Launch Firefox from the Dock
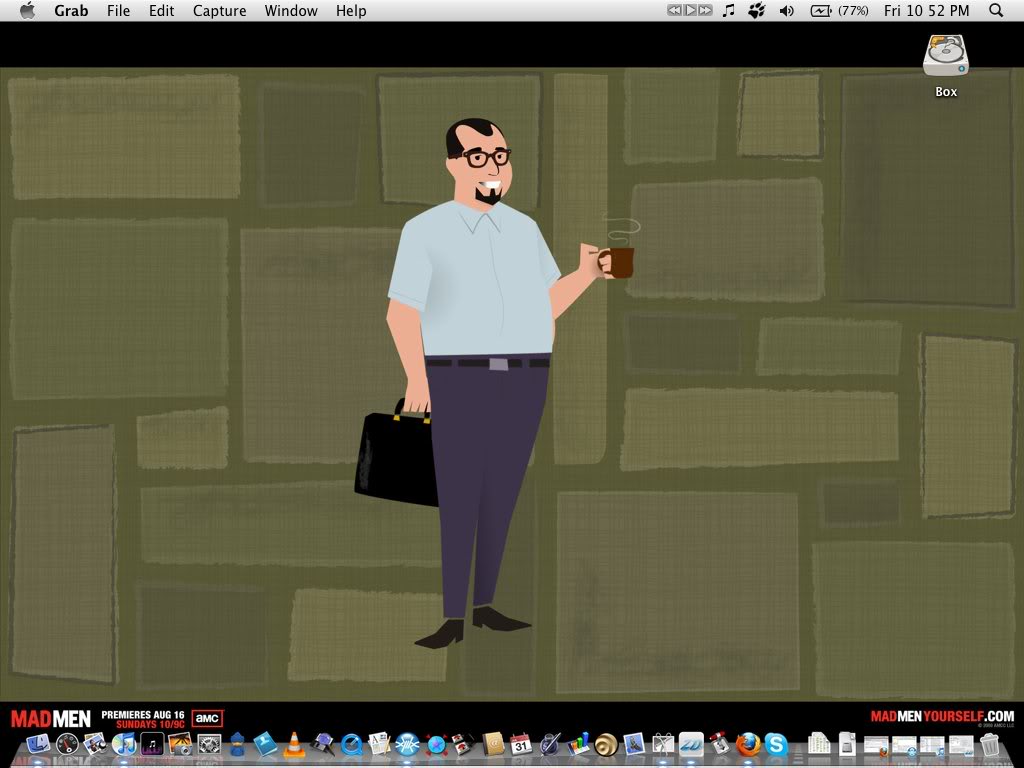Screen dimensions: 1024x768 click(x=748, y=744)
